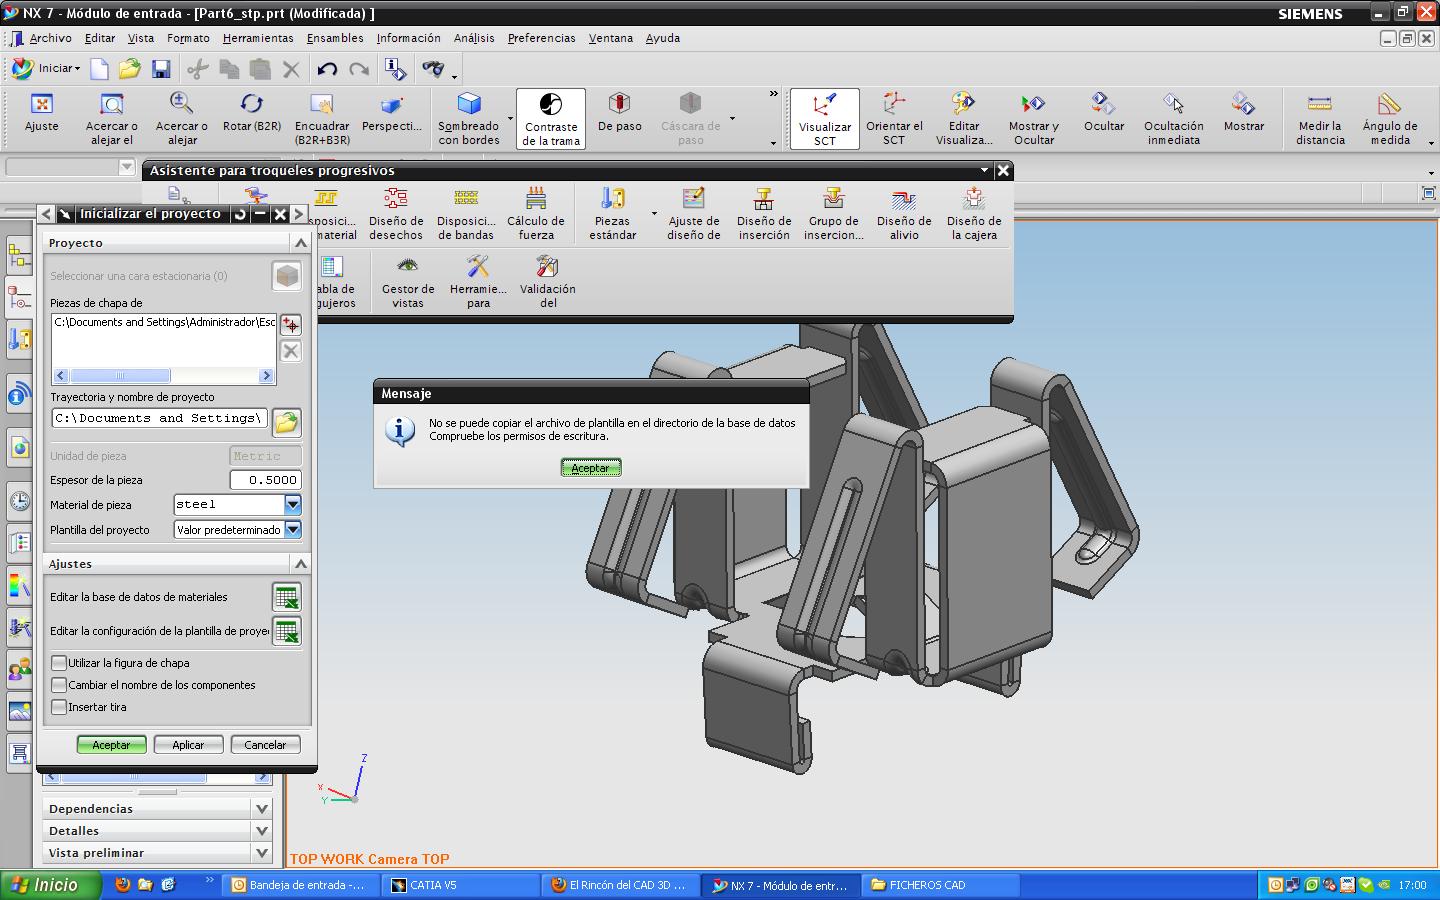The image size is (1440, 900).
Task: Open the Herramientas menu
Action: (258, 38)
